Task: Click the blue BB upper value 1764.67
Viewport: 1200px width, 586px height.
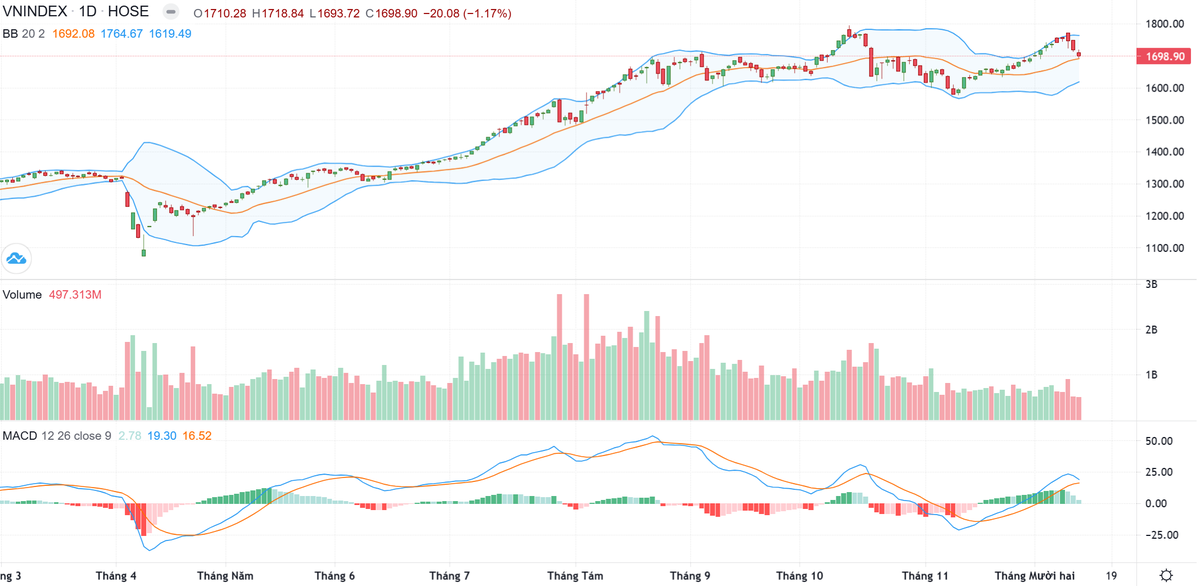Action: coord(122,33)
